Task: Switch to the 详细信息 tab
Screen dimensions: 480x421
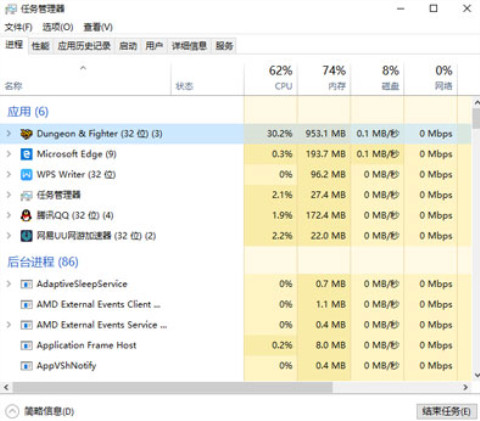Action: pos(189,46)
